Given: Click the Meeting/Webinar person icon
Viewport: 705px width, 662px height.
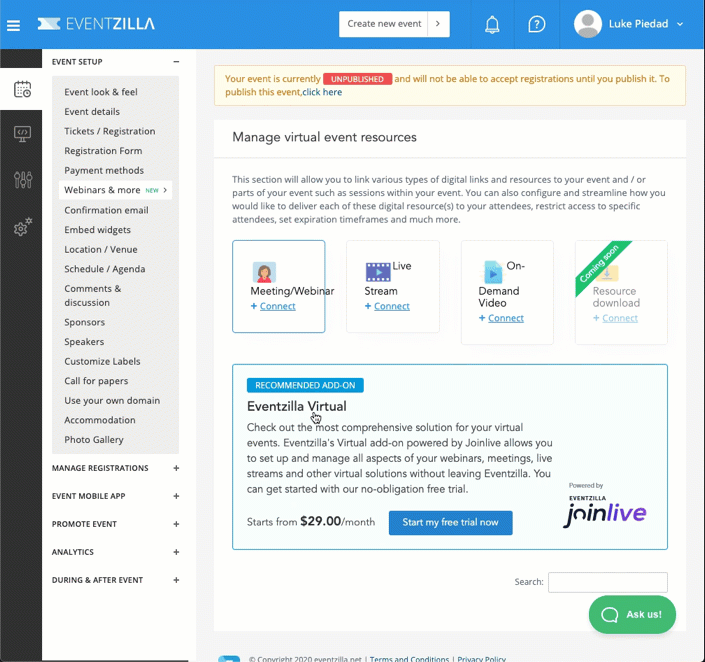Looking at the screenshot, I should (x=264, y=272).
